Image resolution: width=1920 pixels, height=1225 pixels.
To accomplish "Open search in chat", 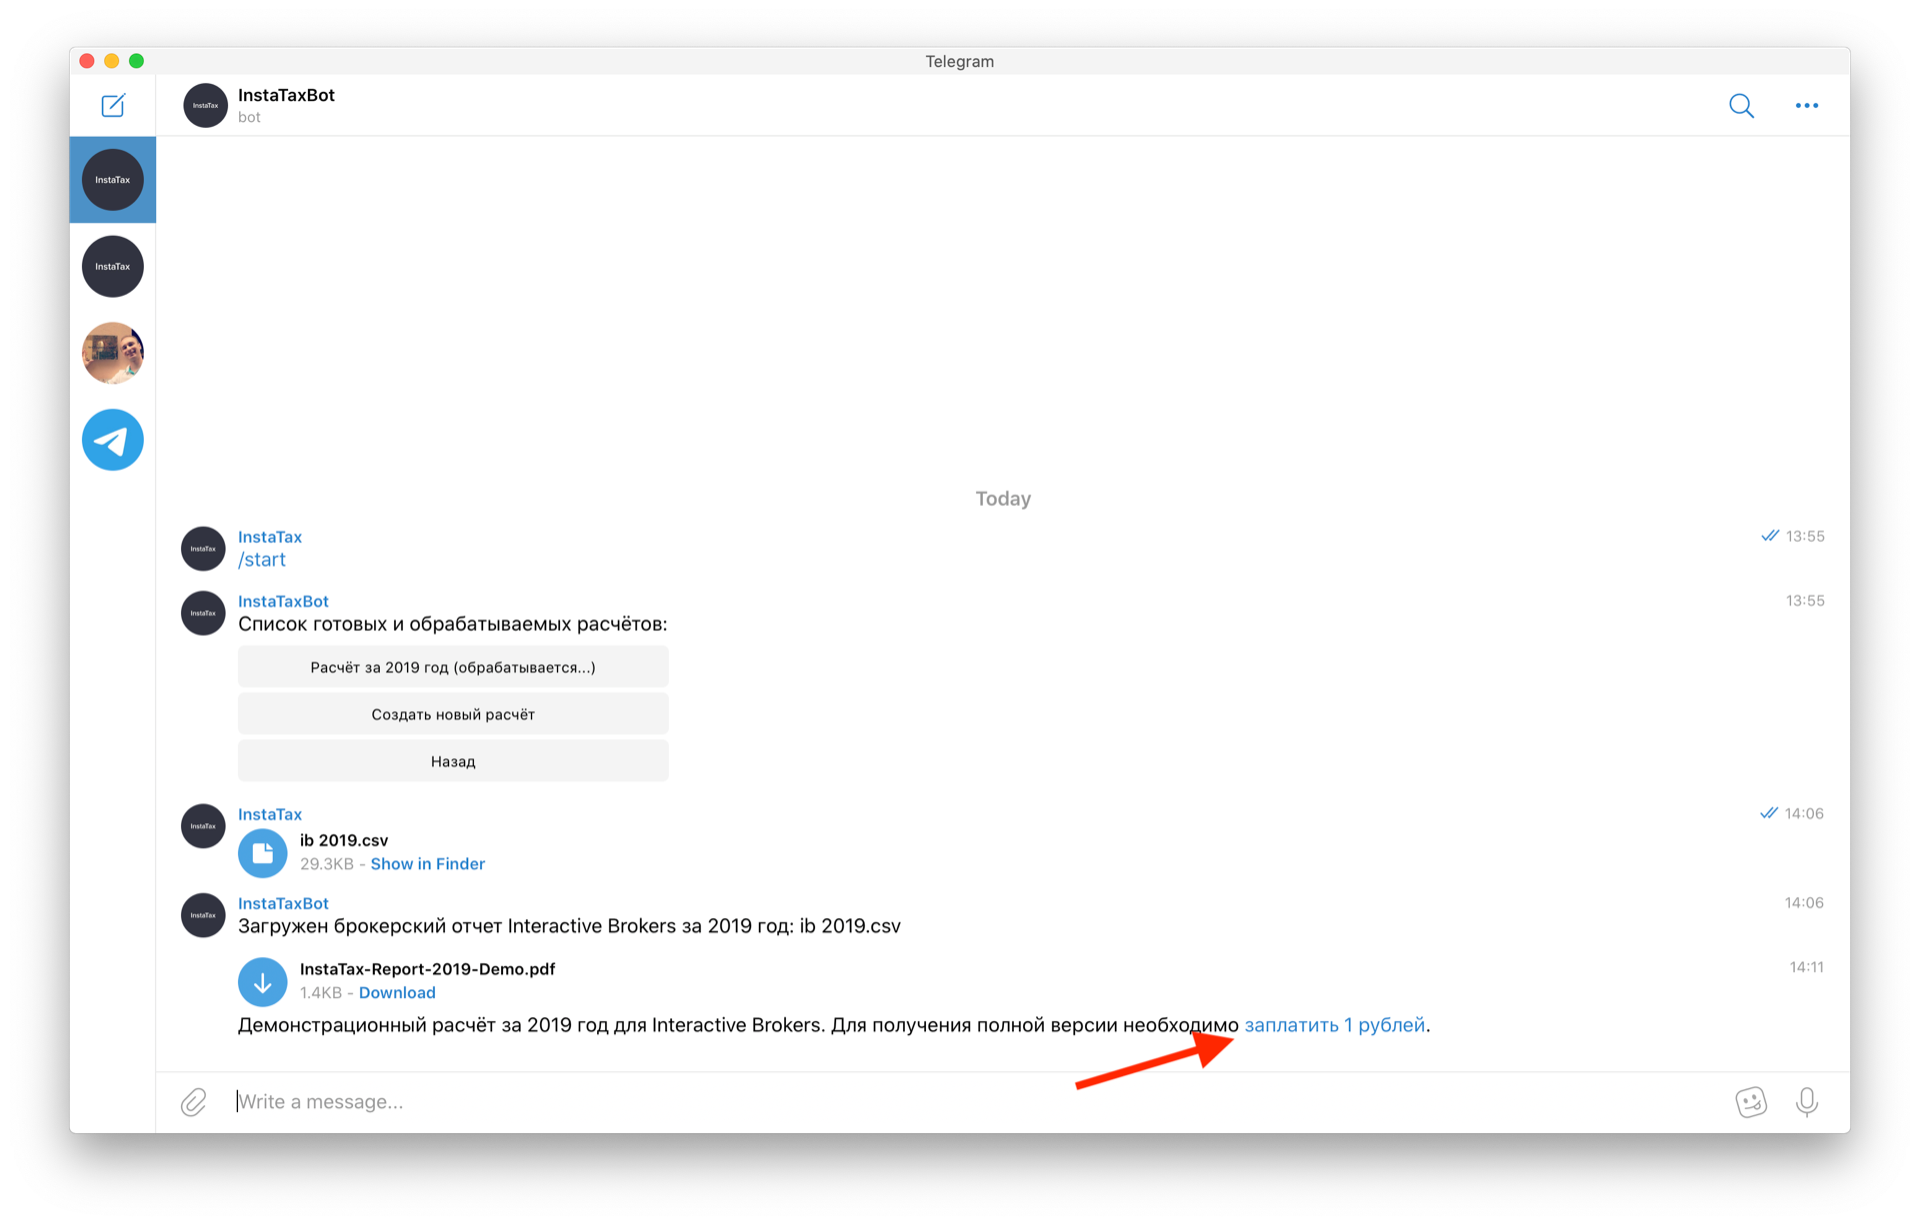I will (x=1741, y=105).
